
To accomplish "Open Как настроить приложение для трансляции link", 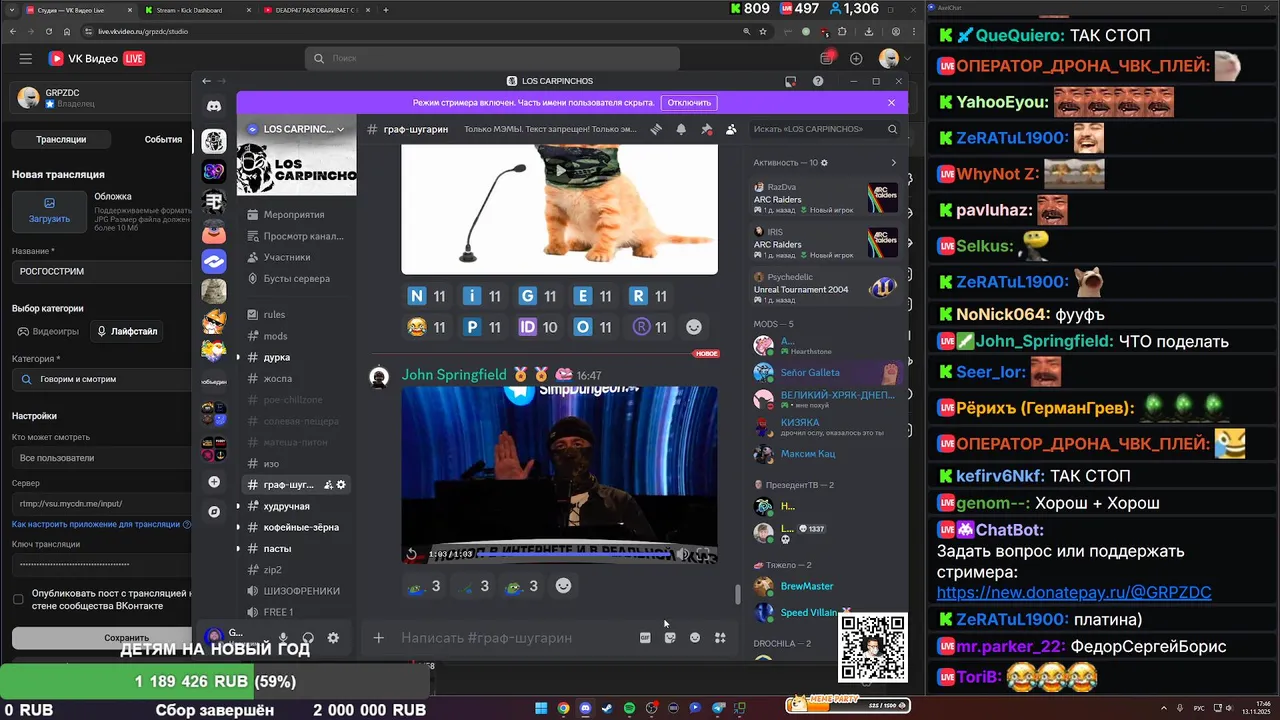I will [96, 524].
